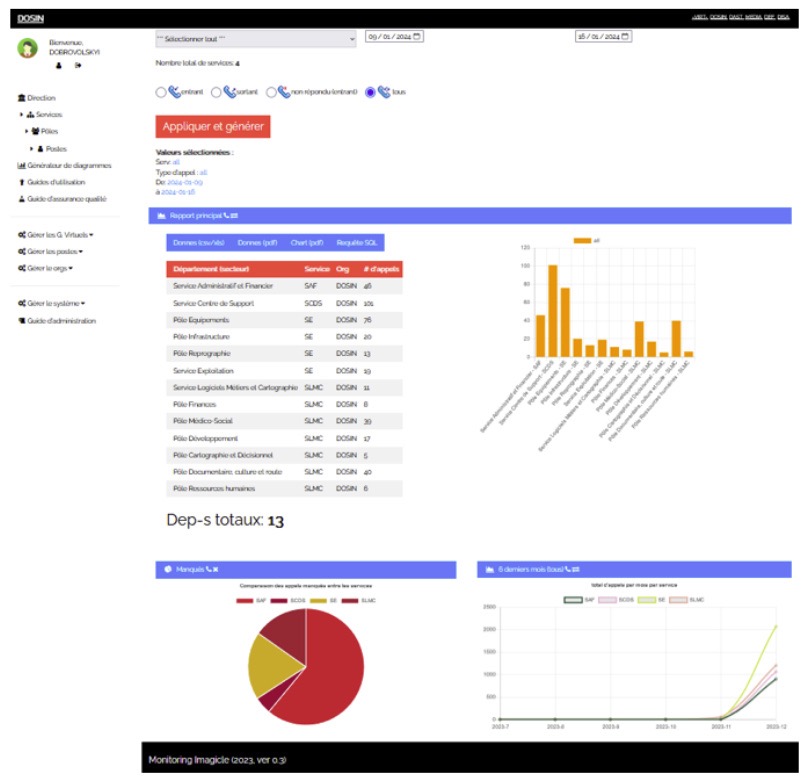This screenshot has width=809, height=780.
Task: Click the chart icon in the Rapport principal header
Action: [x=161, y=216]
